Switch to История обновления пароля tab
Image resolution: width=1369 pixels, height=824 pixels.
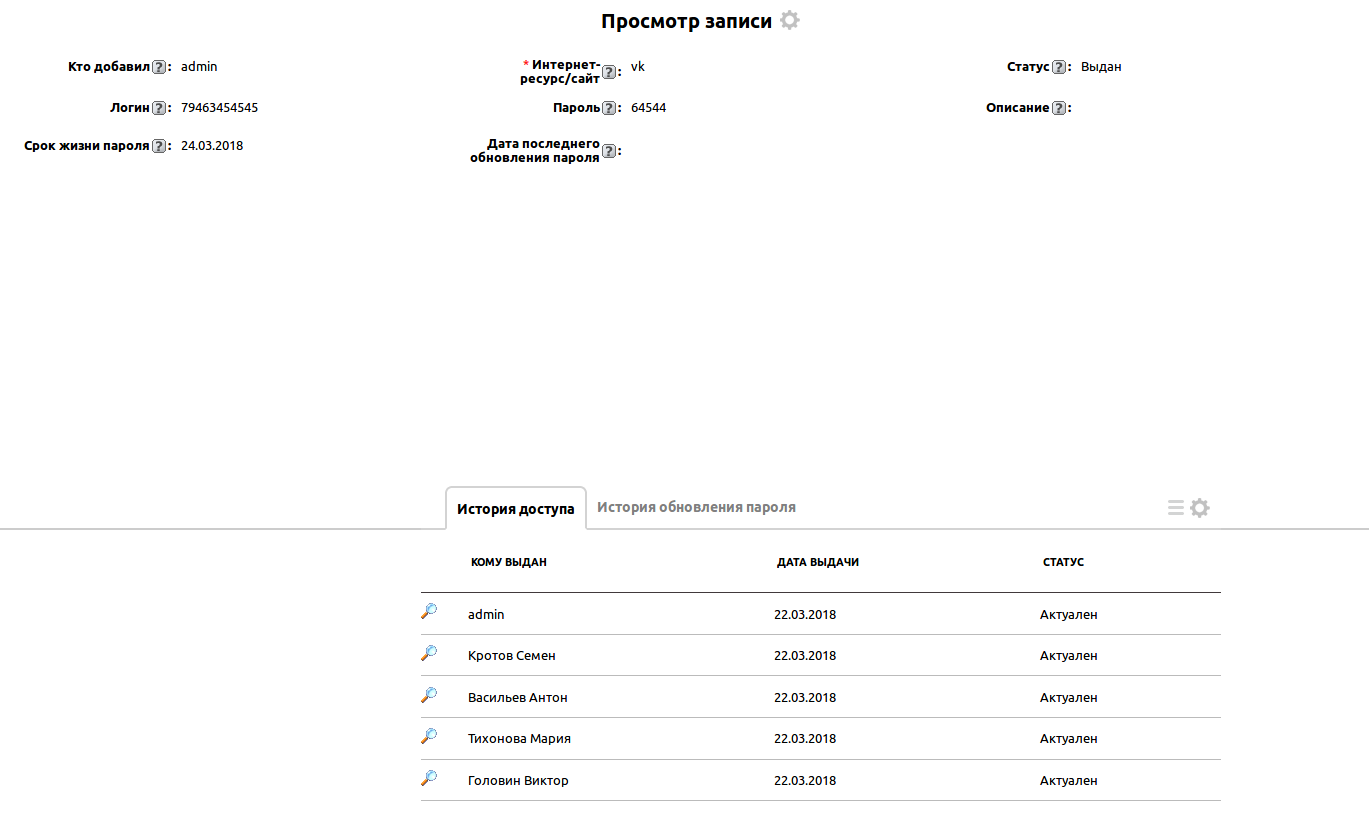coord(696,507)
